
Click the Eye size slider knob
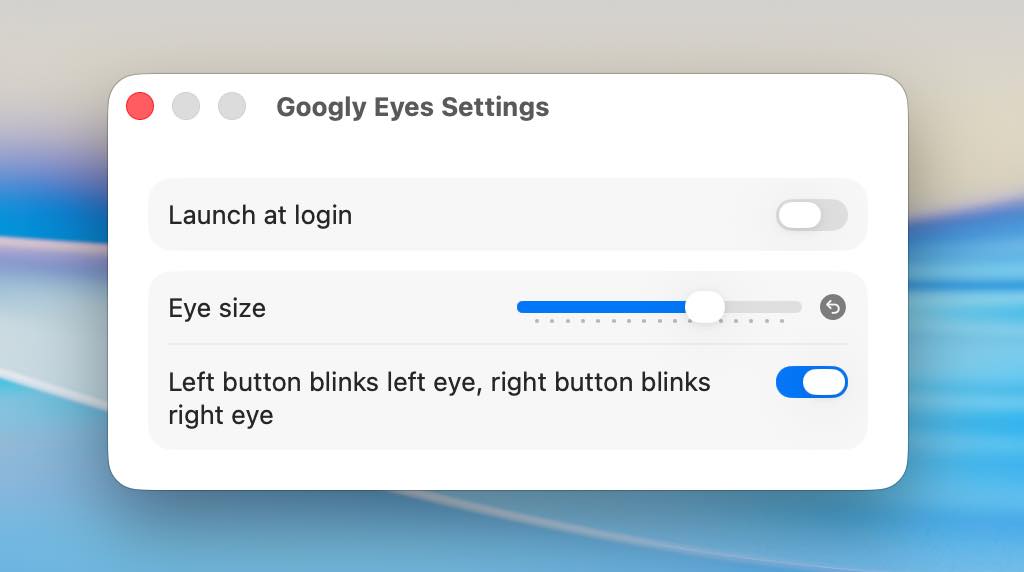pyautogui.click(x=705, y=306)
